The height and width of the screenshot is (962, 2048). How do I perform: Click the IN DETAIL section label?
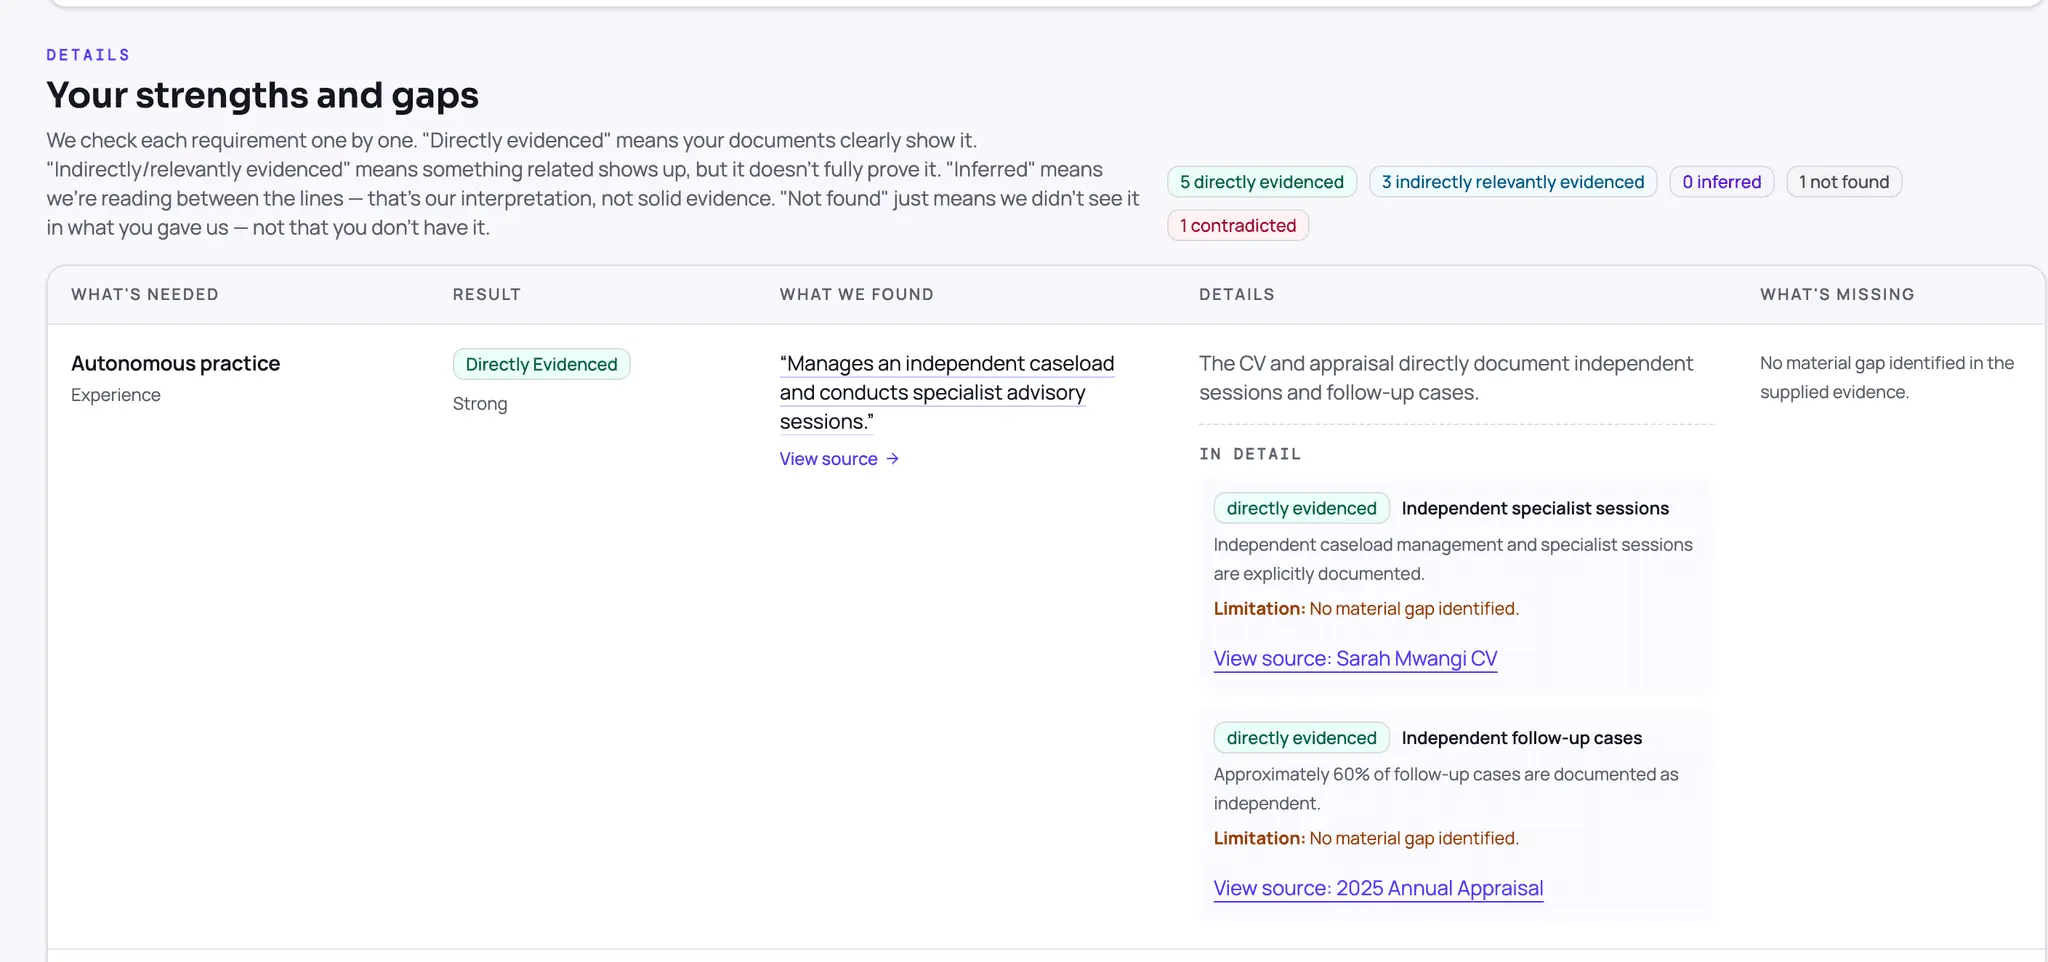[1250, 454]
